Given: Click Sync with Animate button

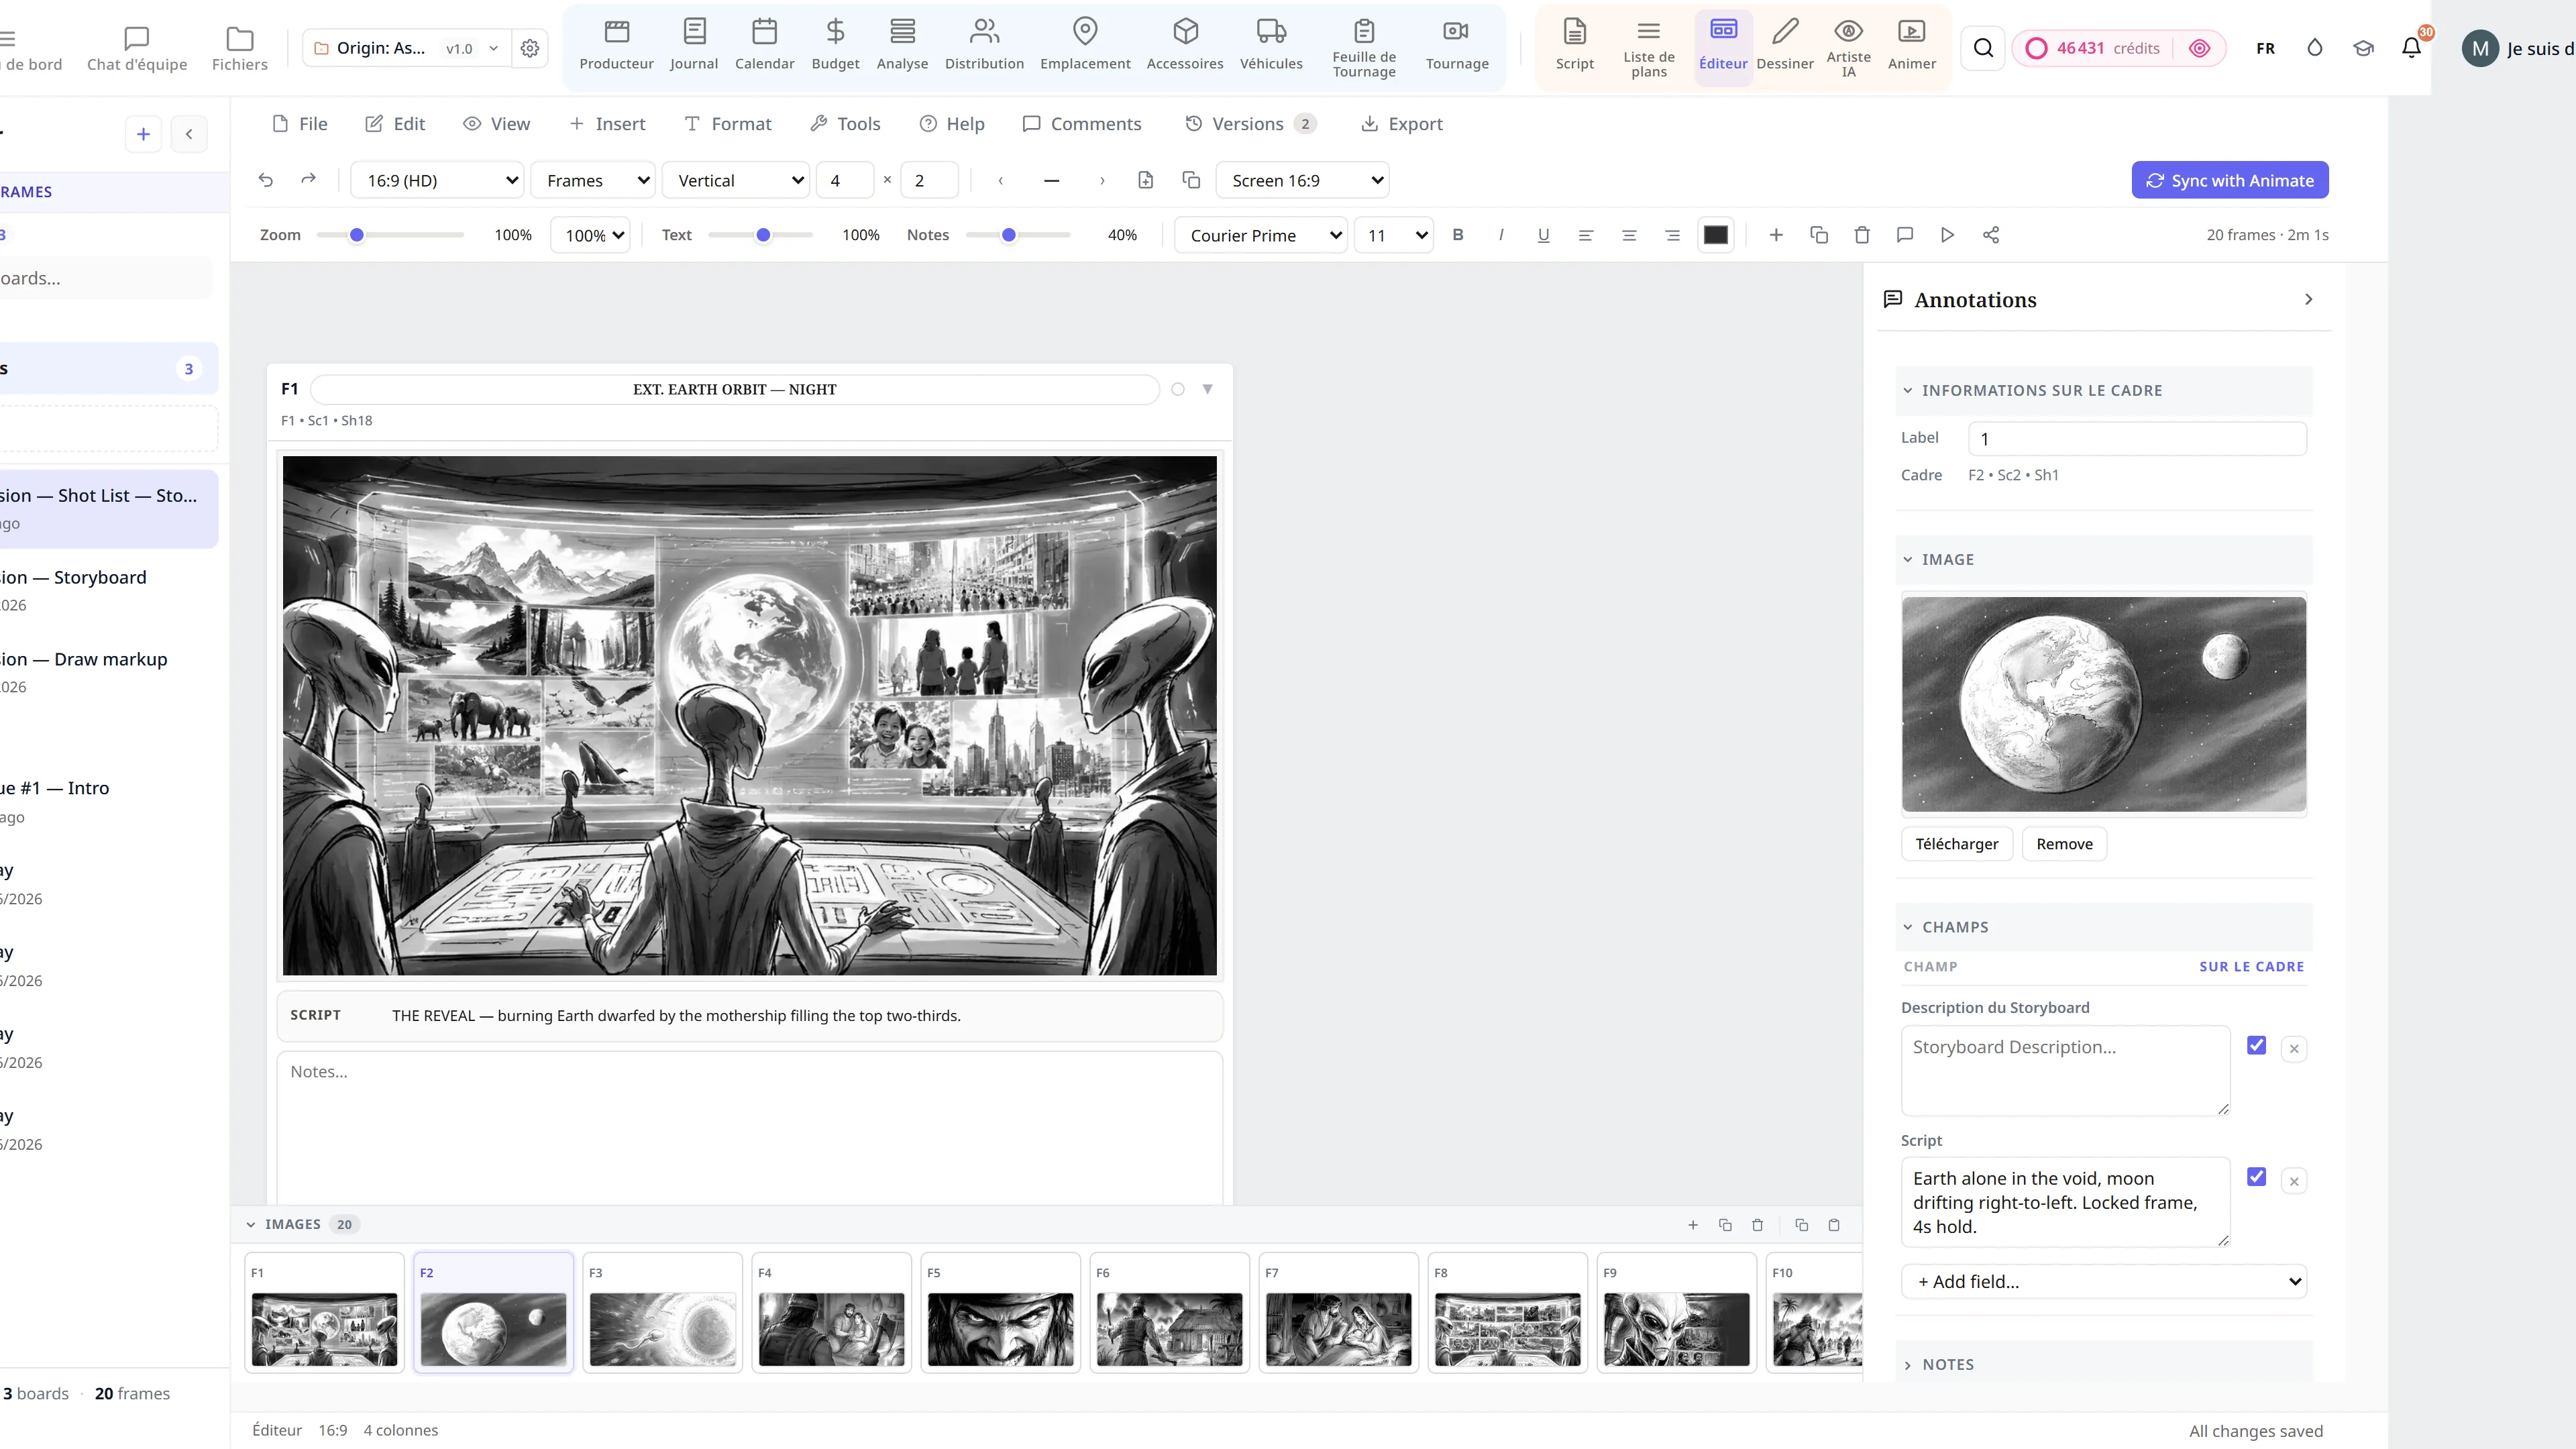Looking at the screenshot, I should coord(2230,180).
